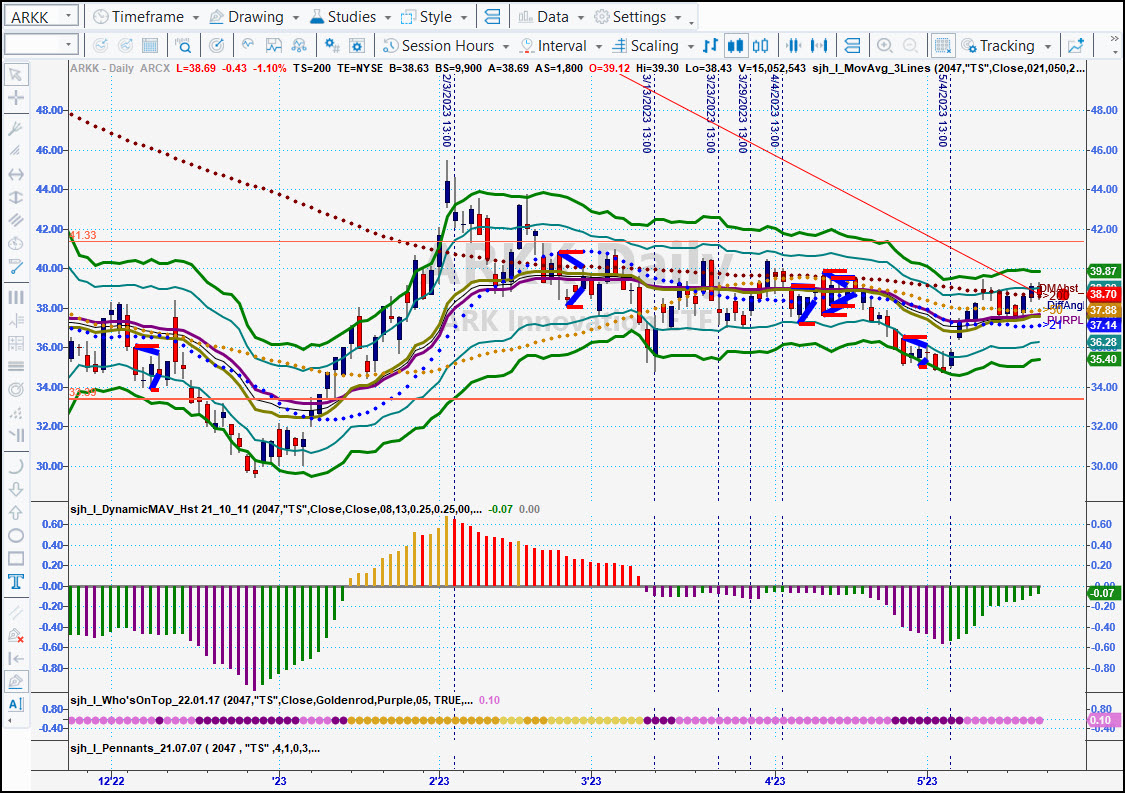This screenshot has height=793, width=1125.
Task: Open the Settings menu
Action: tap(638, 17)
